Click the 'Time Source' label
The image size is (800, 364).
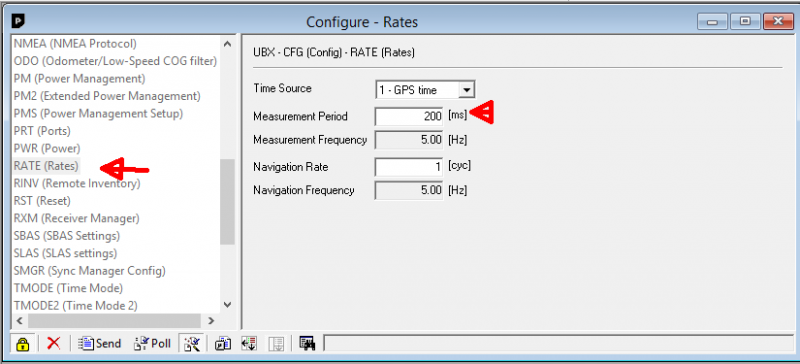[282, 88]
